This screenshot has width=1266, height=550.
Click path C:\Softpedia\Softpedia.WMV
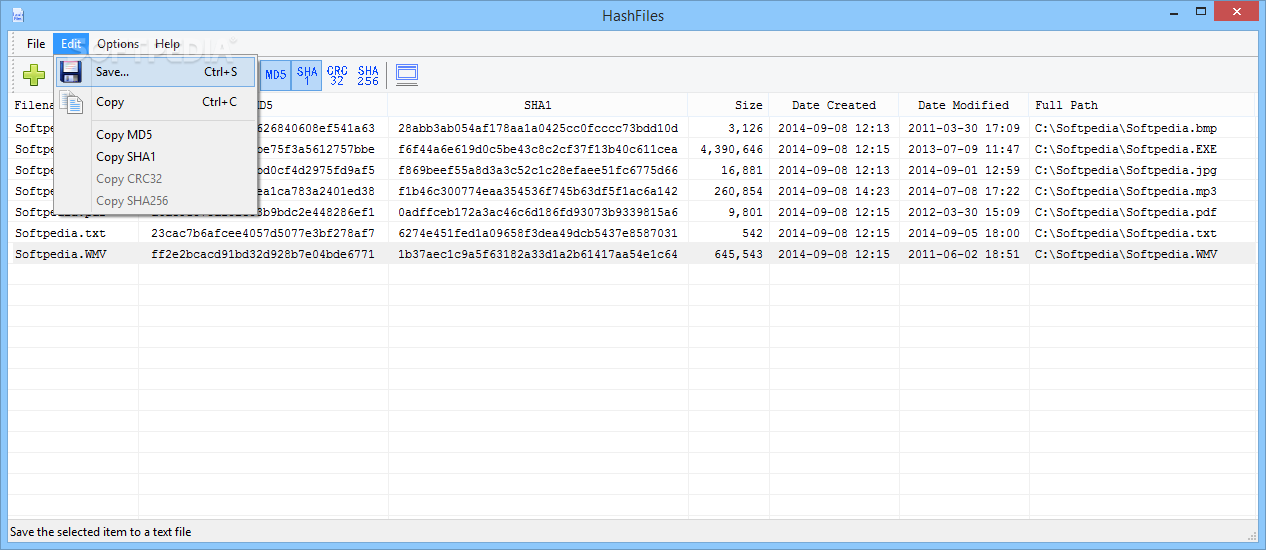pyautogui.click(x=1126, y=254)
